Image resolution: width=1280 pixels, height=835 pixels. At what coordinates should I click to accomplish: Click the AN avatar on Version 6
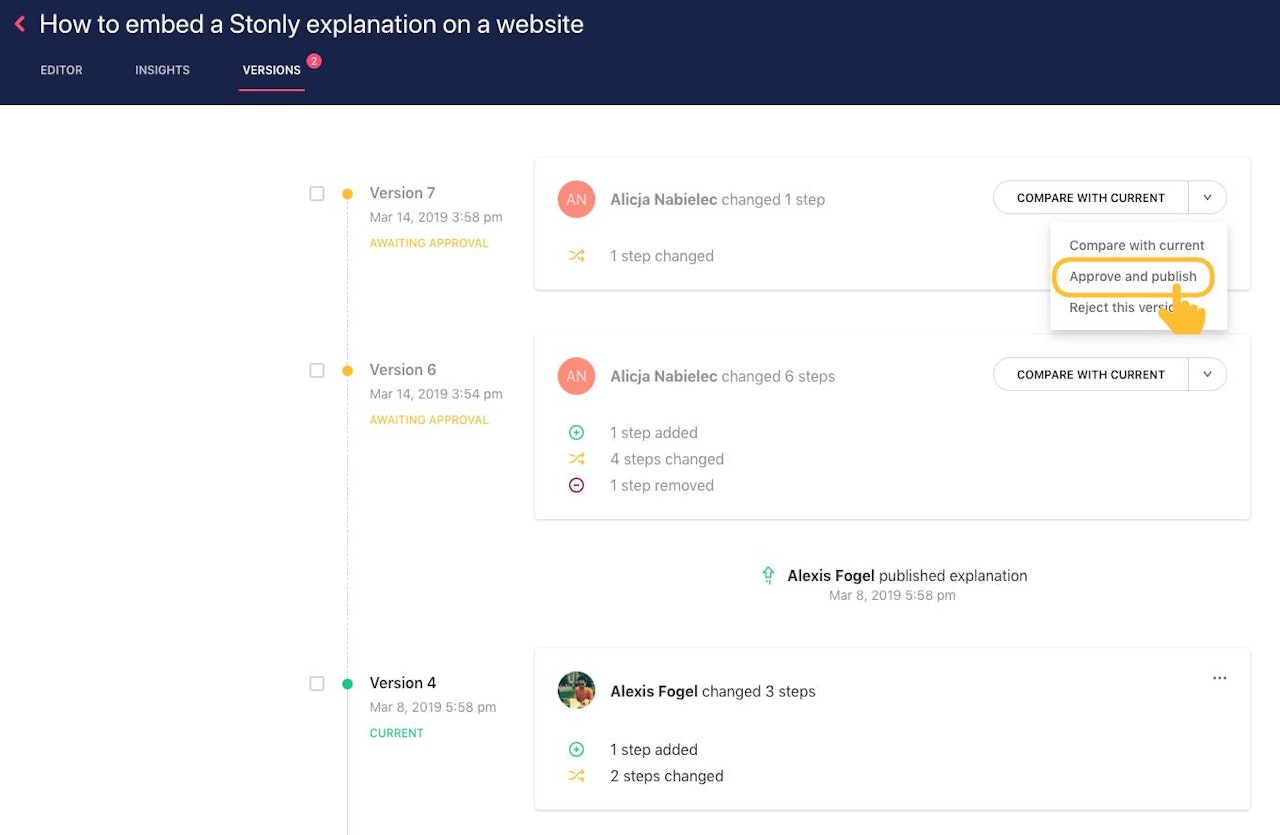576,376
